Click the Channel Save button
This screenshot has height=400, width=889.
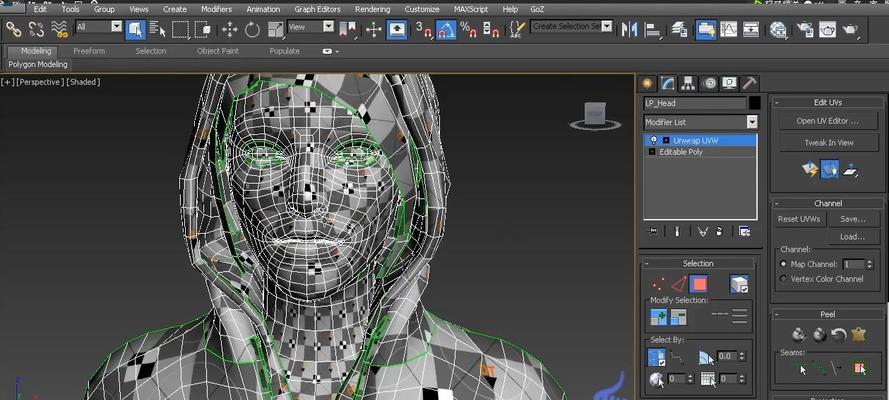pos(853,219)
